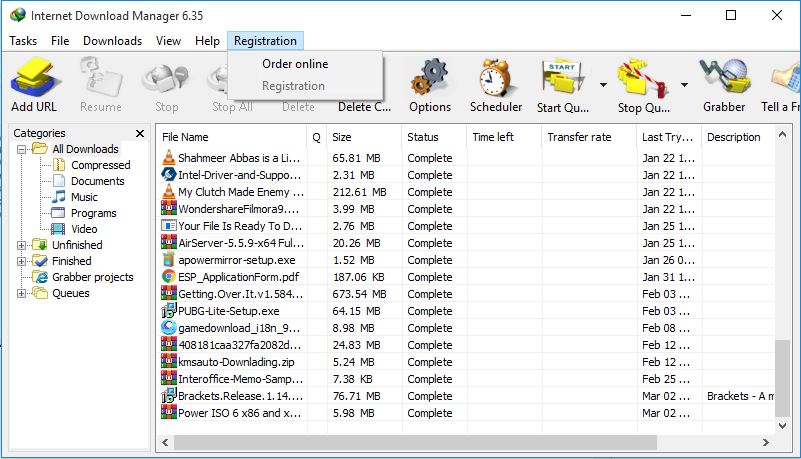Click the Start Queue icon
The width and height of the screenshot is (801, 459).
562,79
